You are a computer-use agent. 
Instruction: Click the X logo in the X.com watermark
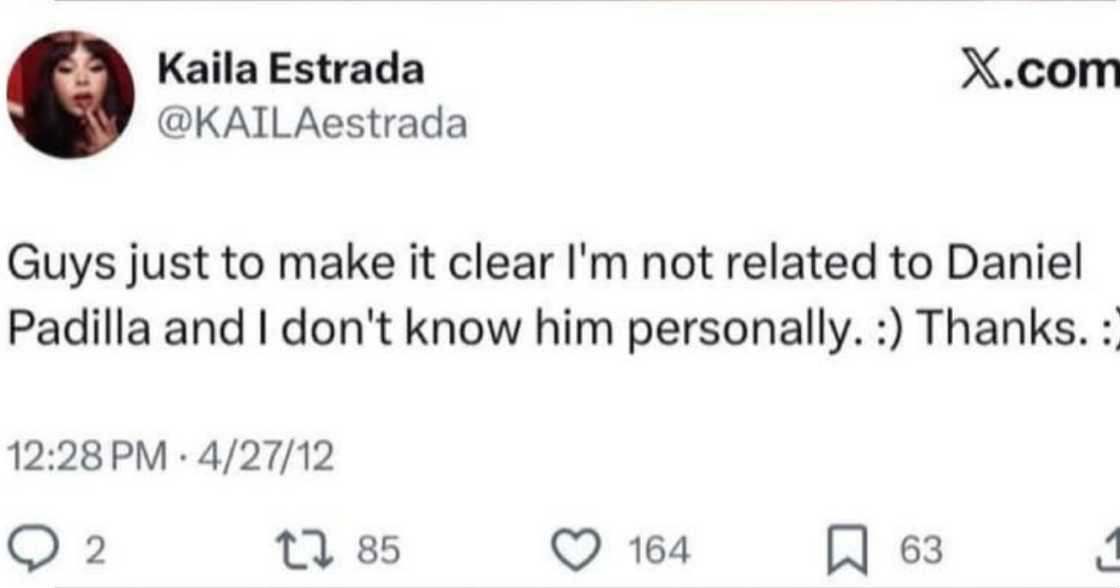point(984,72)
